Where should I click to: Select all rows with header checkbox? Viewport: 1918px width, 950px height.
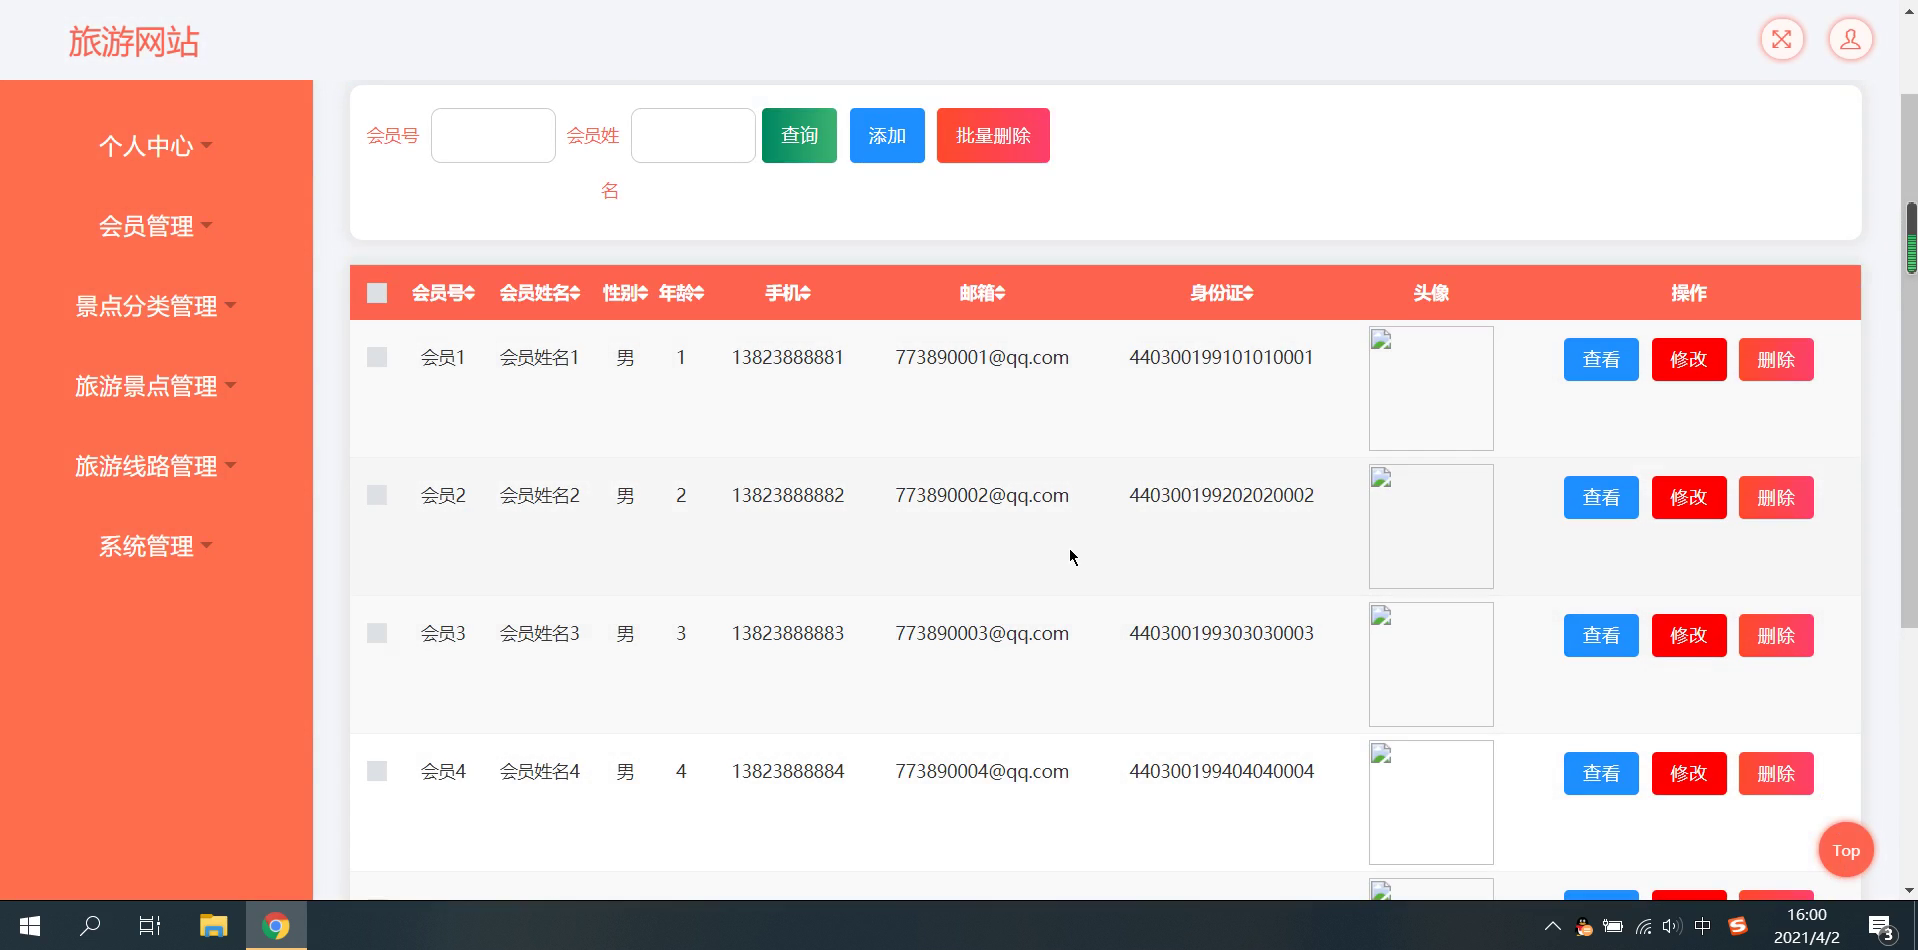[x=377, y=293]
